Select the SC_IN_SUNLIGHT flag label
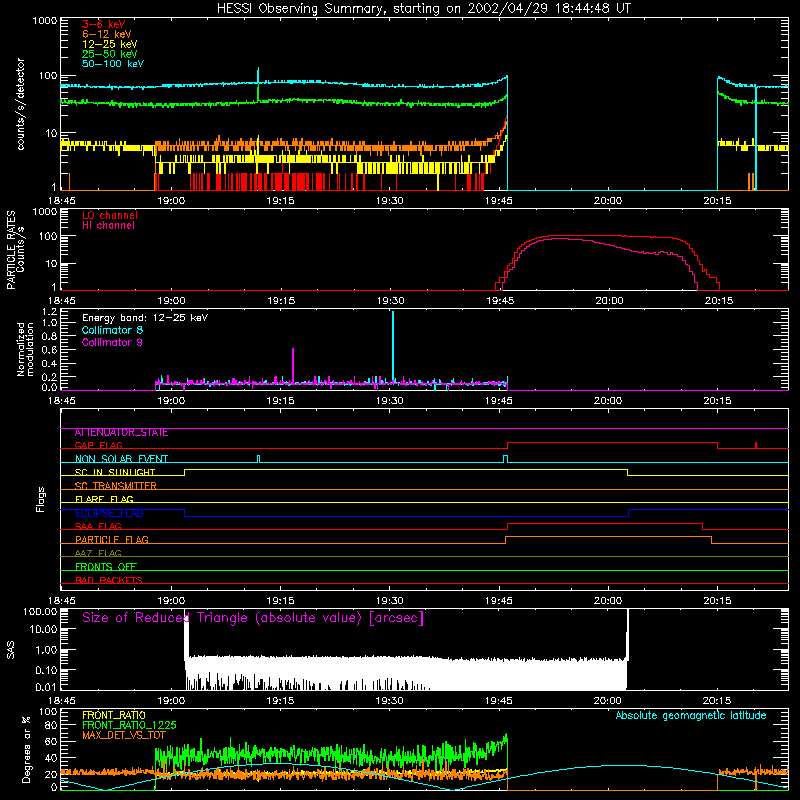The image size is (800, 800). (115, 472)
